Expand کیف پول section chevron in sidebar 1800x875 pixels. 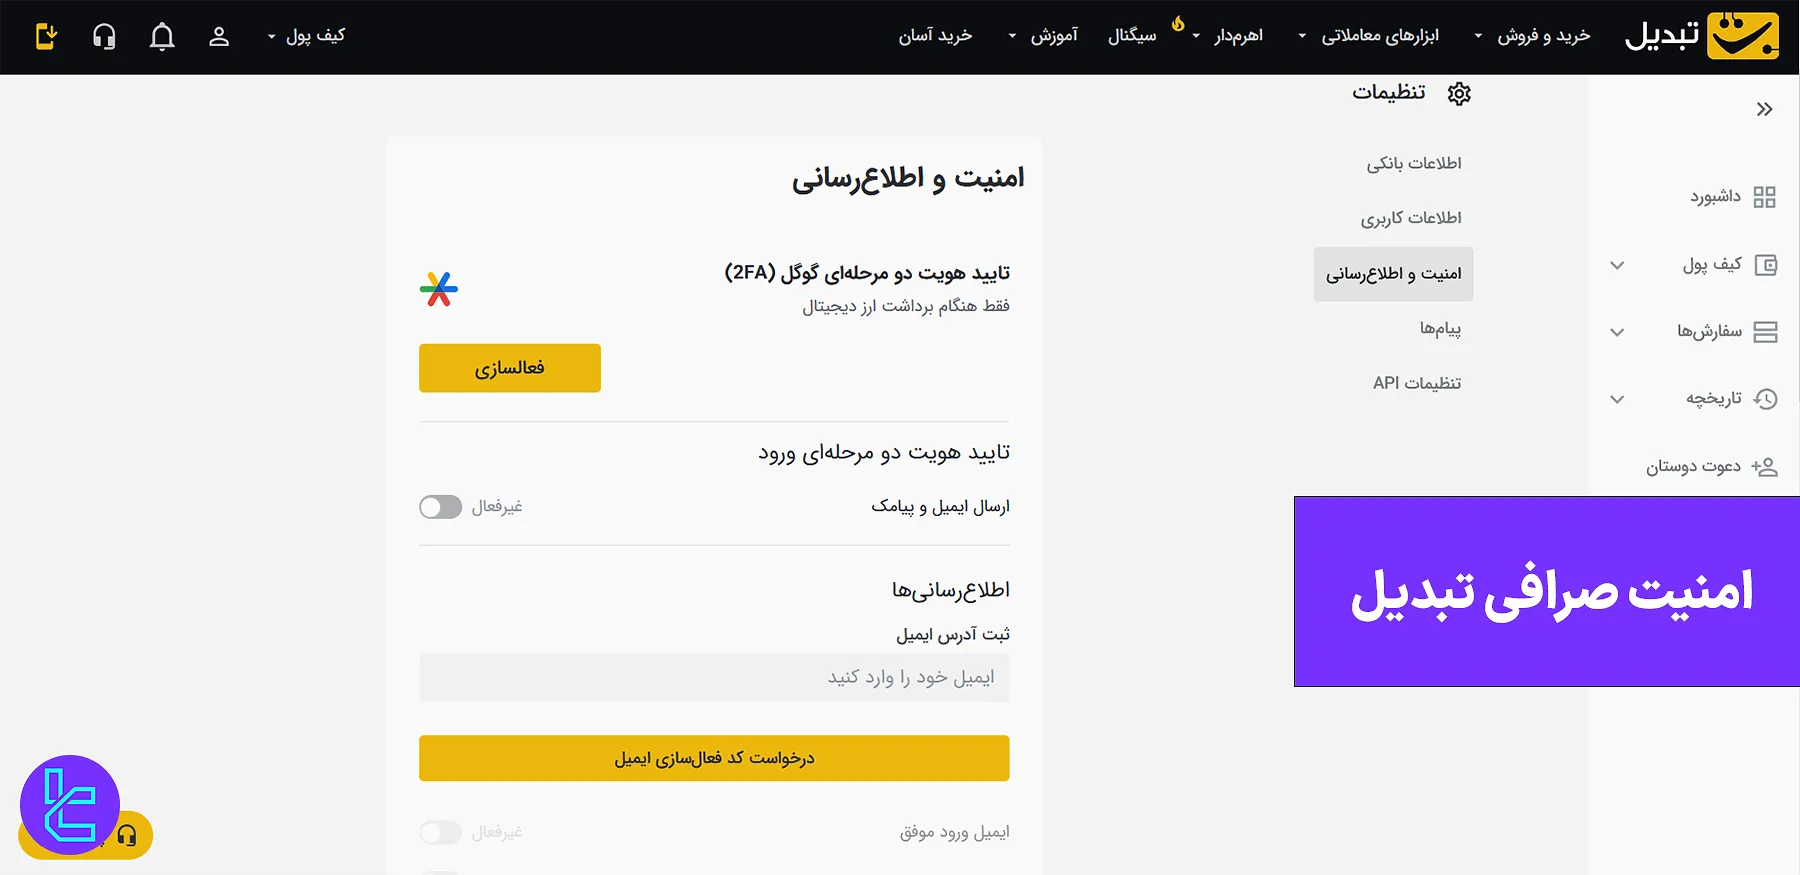point(1617,266)
